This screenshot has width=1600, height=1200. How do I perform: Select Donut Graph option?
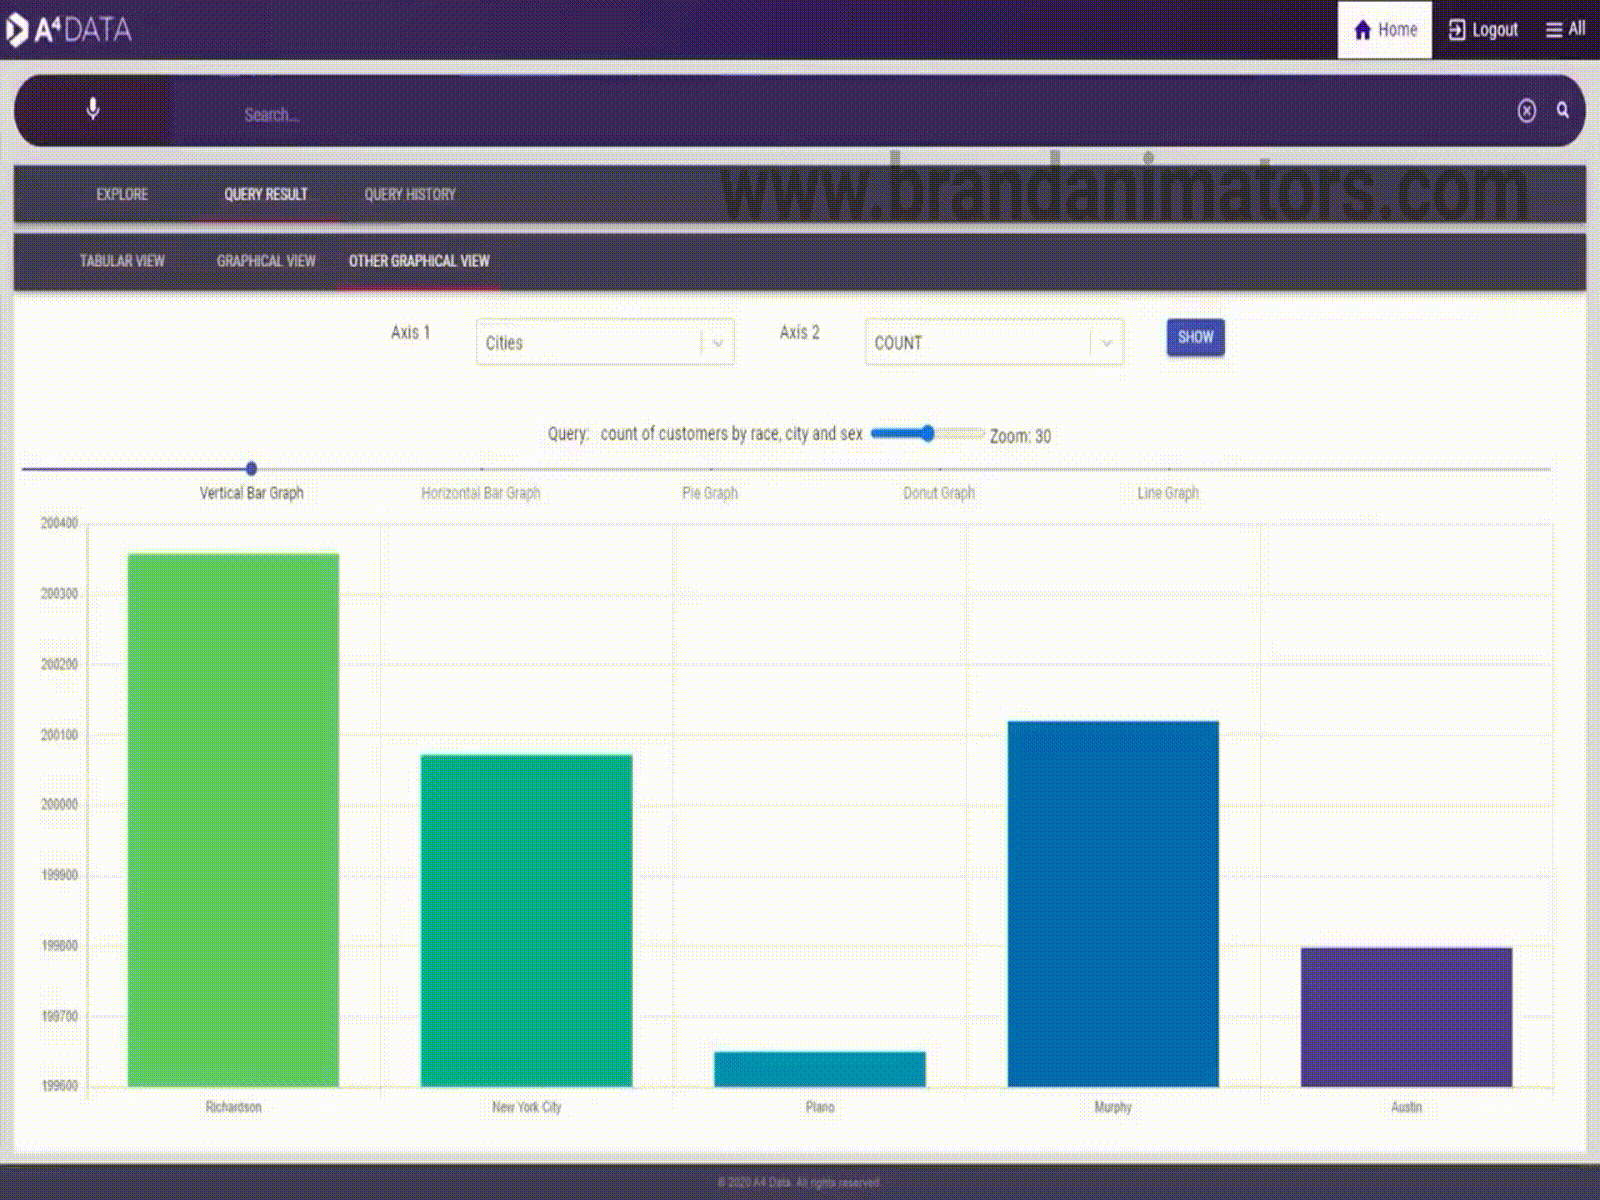[x=938, y=493]
